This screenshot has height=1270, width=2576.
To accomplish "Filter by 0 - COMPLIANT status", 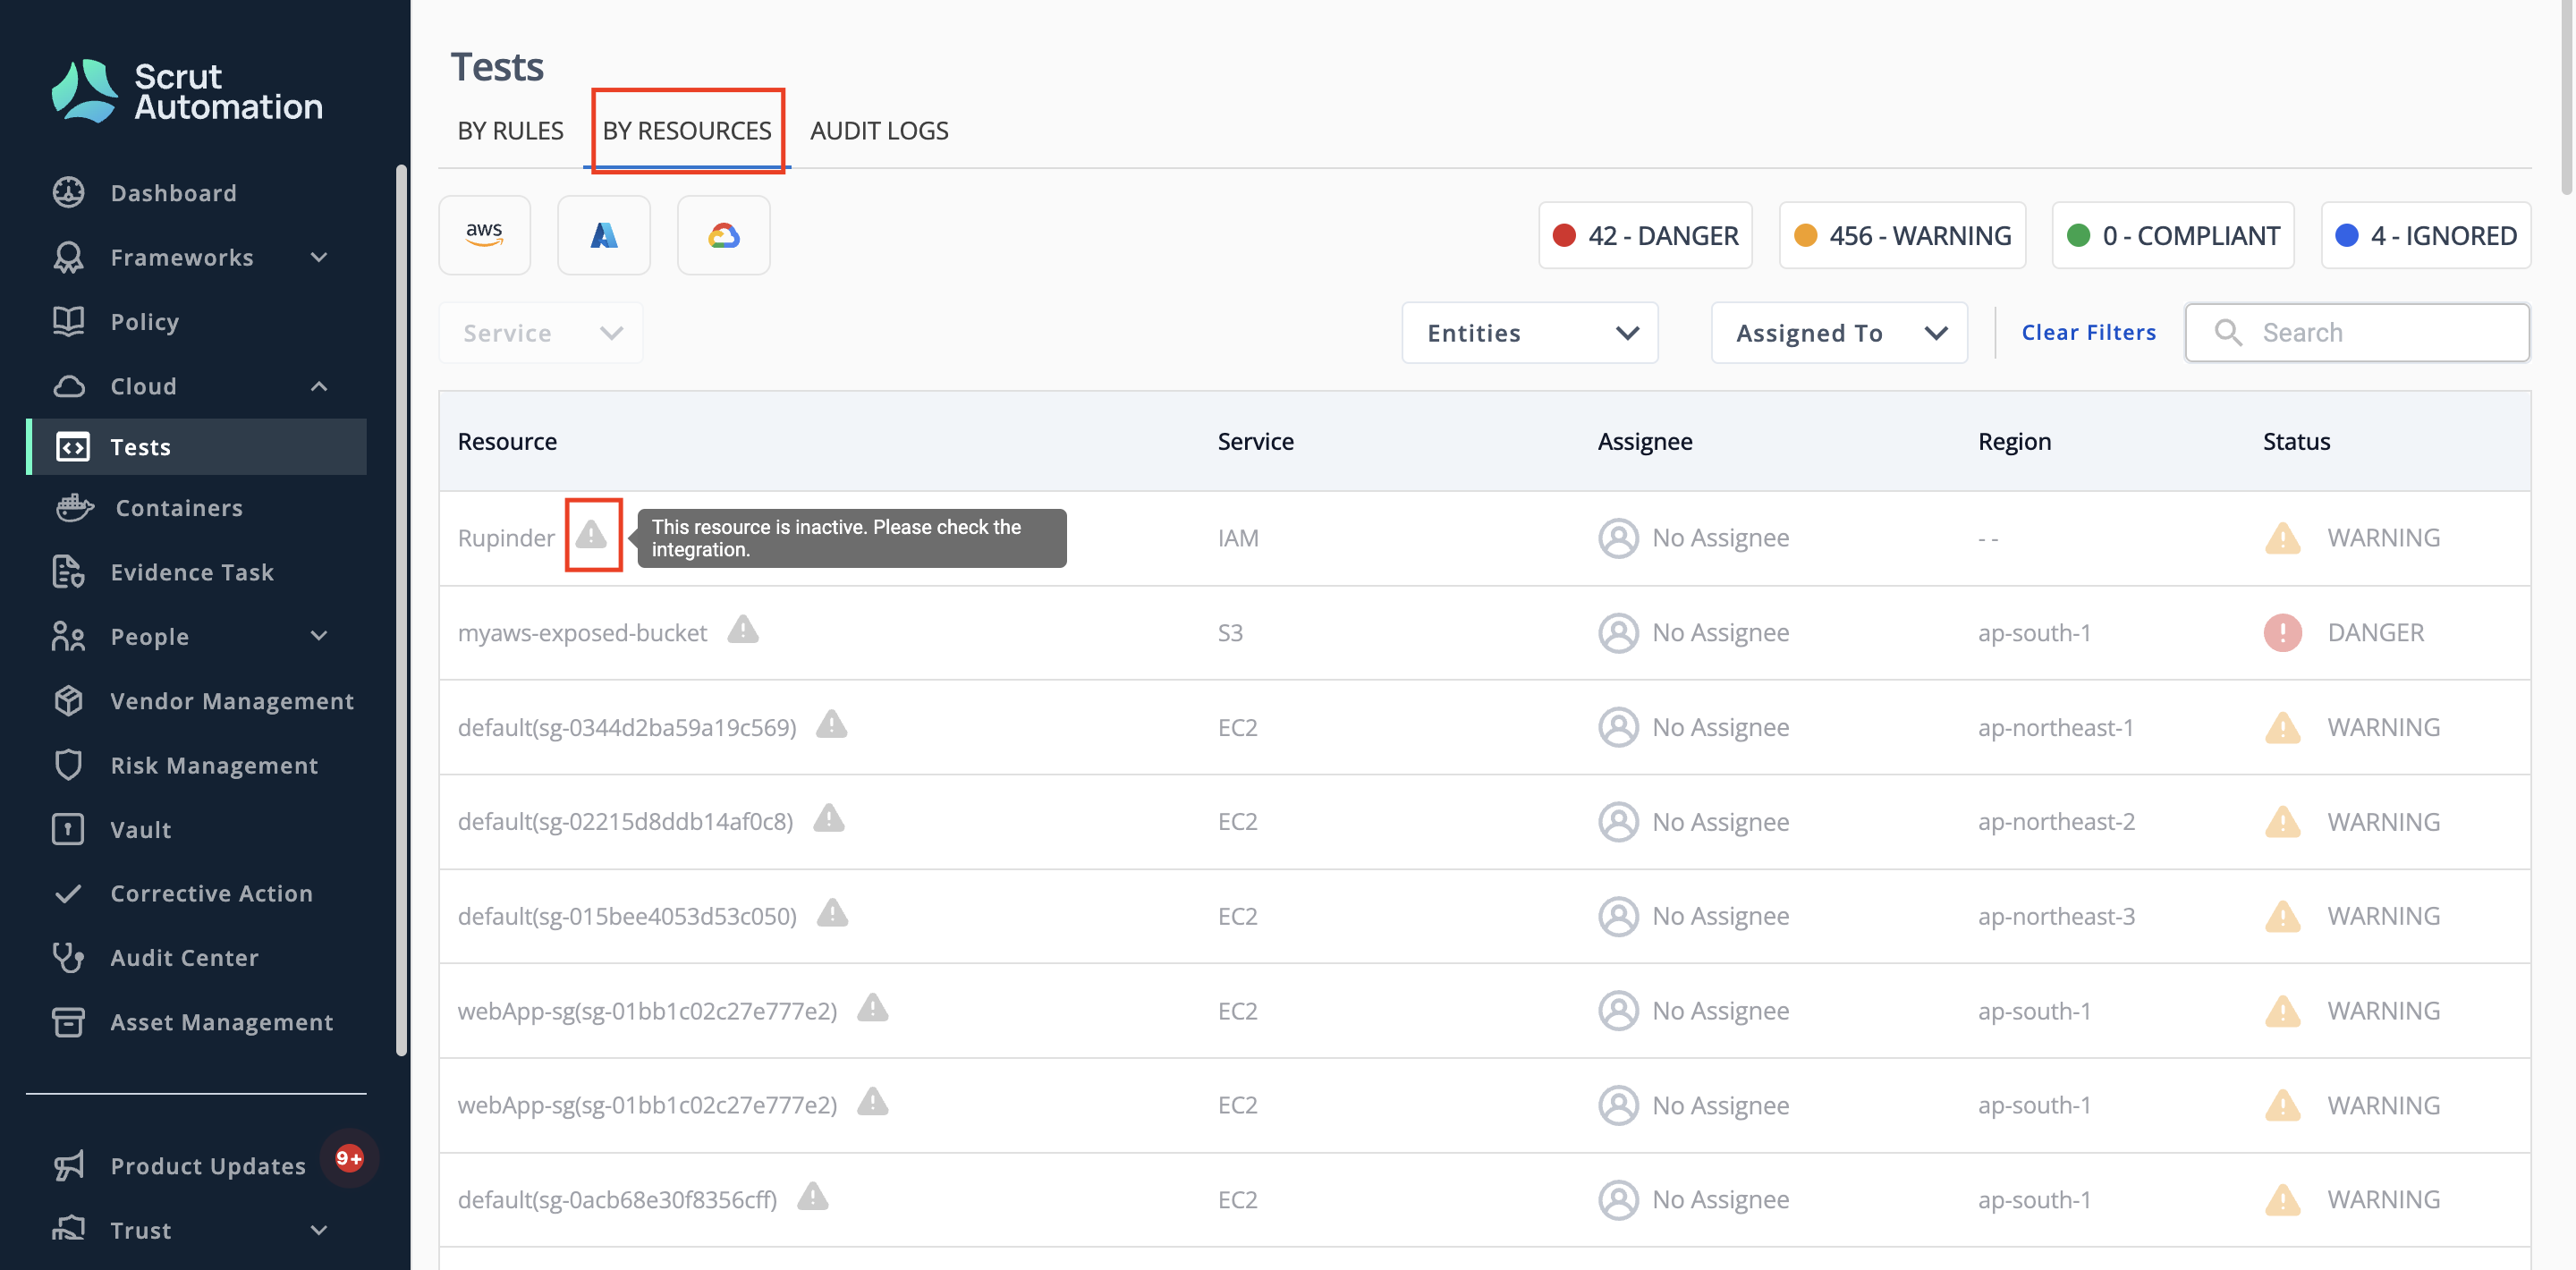I will (x=2173, y=235).
